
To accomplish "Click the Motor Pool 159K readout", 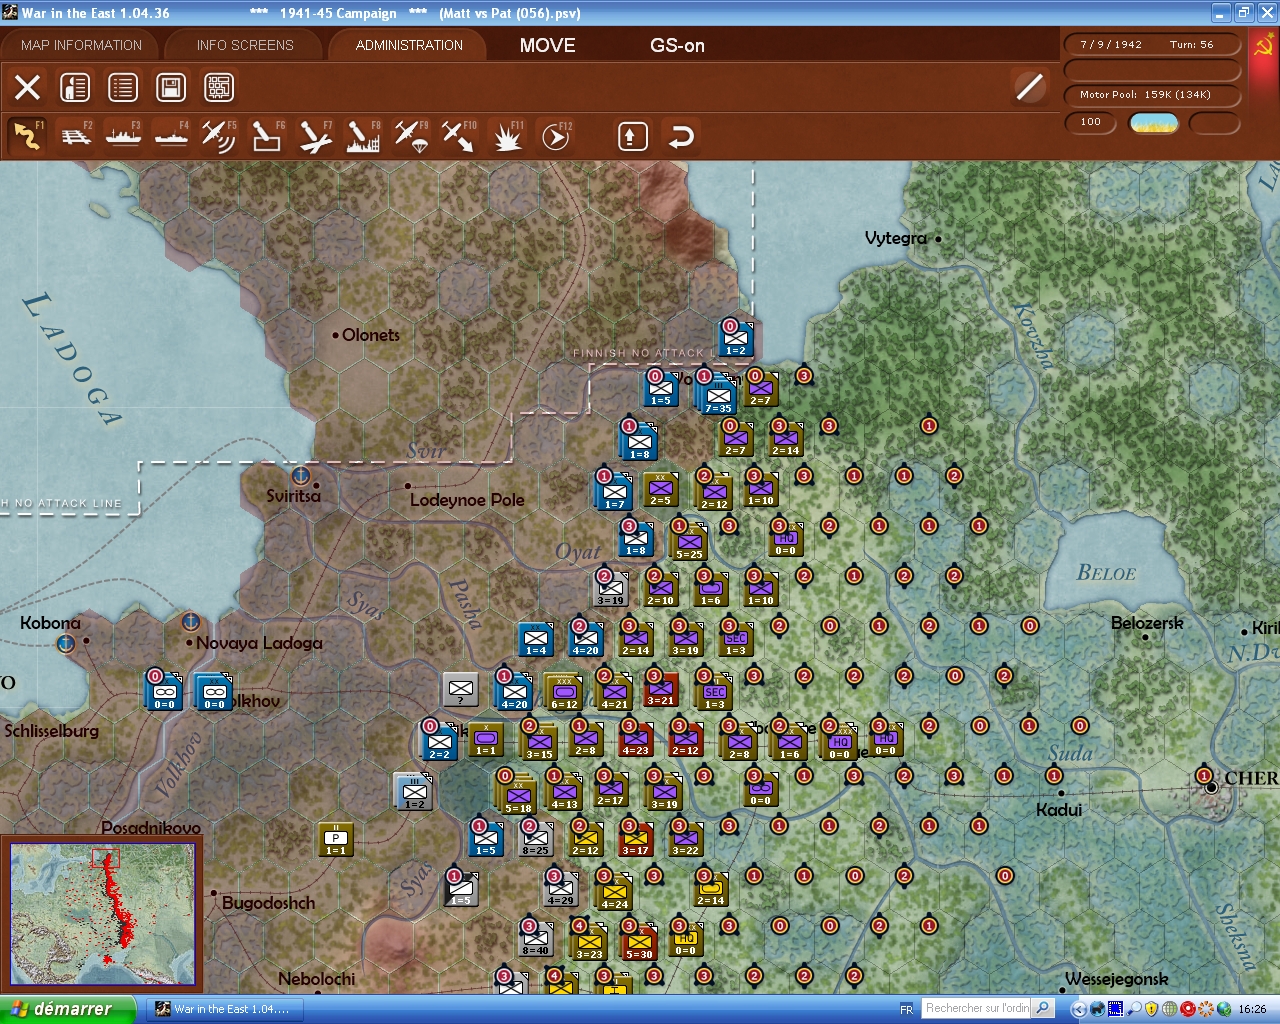I will (x=1152, y=95).
